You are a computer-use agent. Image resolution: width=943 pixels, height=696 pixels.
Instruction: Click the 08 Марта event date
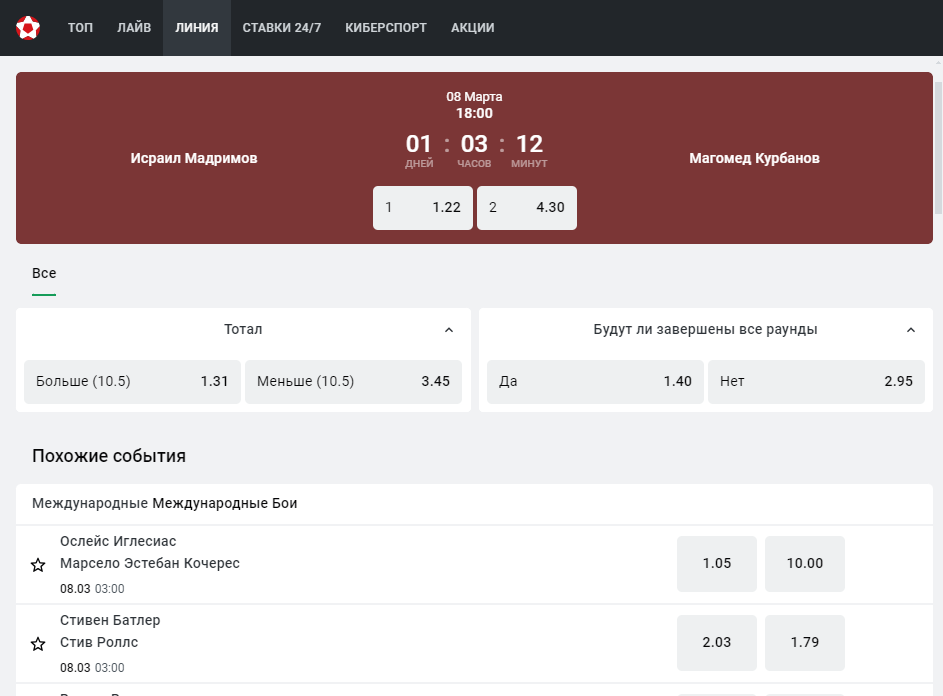[x=474, y=97]
